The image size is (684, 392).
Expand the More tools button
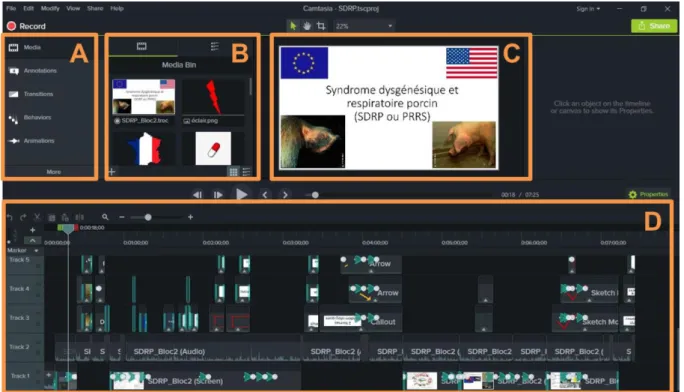coord(54,172)
